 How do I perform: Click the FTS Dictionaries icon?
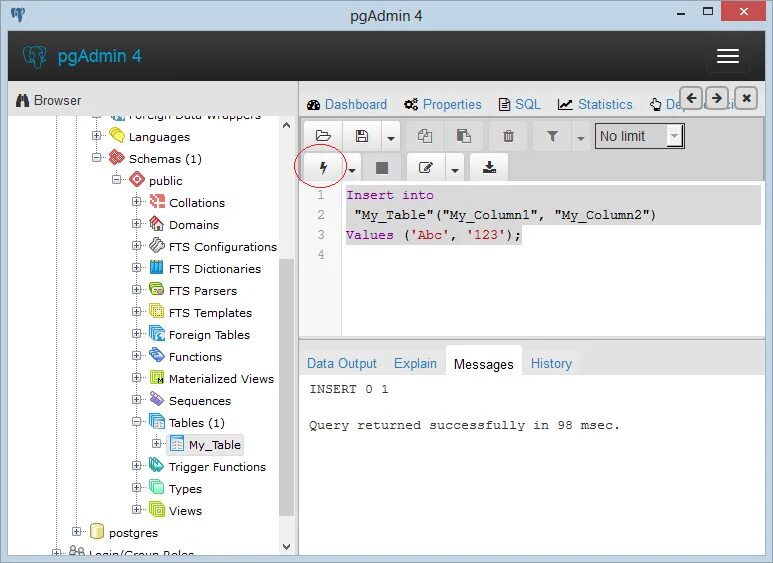coord(156,267)
